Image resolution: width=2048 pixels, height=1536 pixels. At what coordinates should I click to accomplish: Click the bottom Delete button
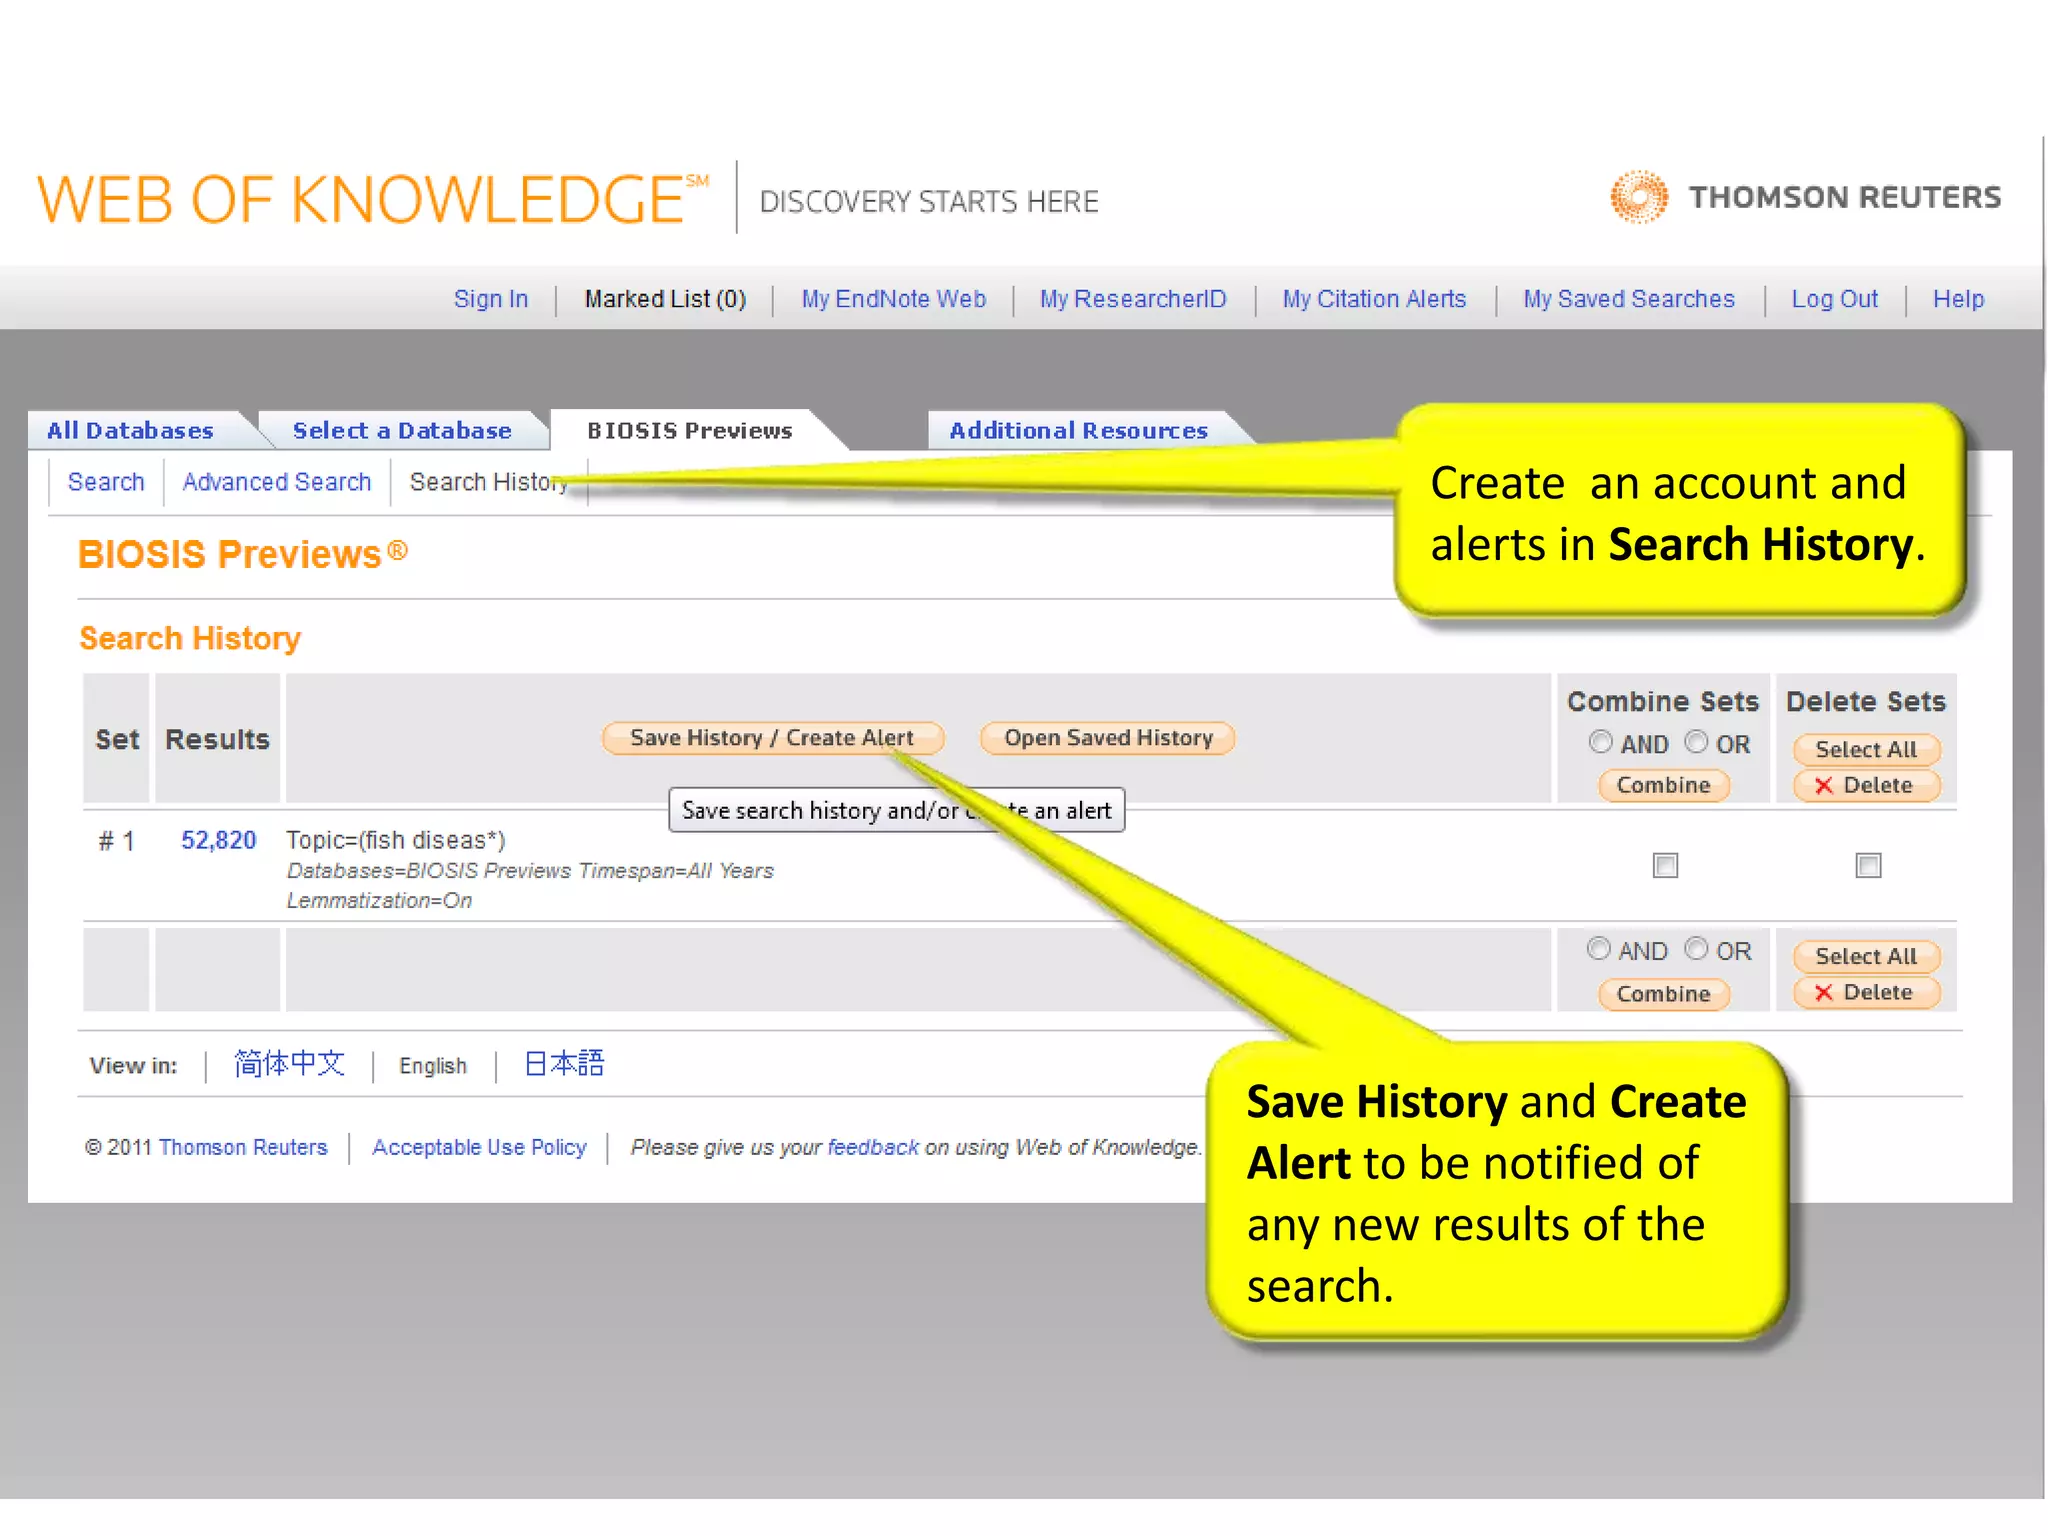click(1866, 992)
